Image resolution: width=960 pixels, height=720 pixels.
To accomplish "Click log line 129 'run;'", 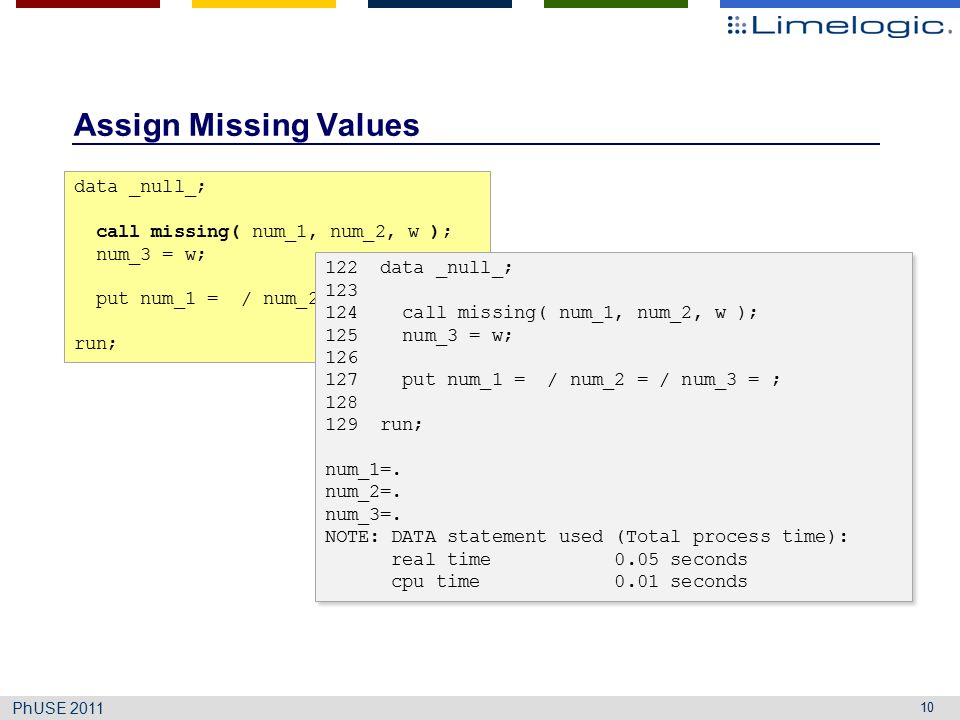I will [x=374, y=424].
